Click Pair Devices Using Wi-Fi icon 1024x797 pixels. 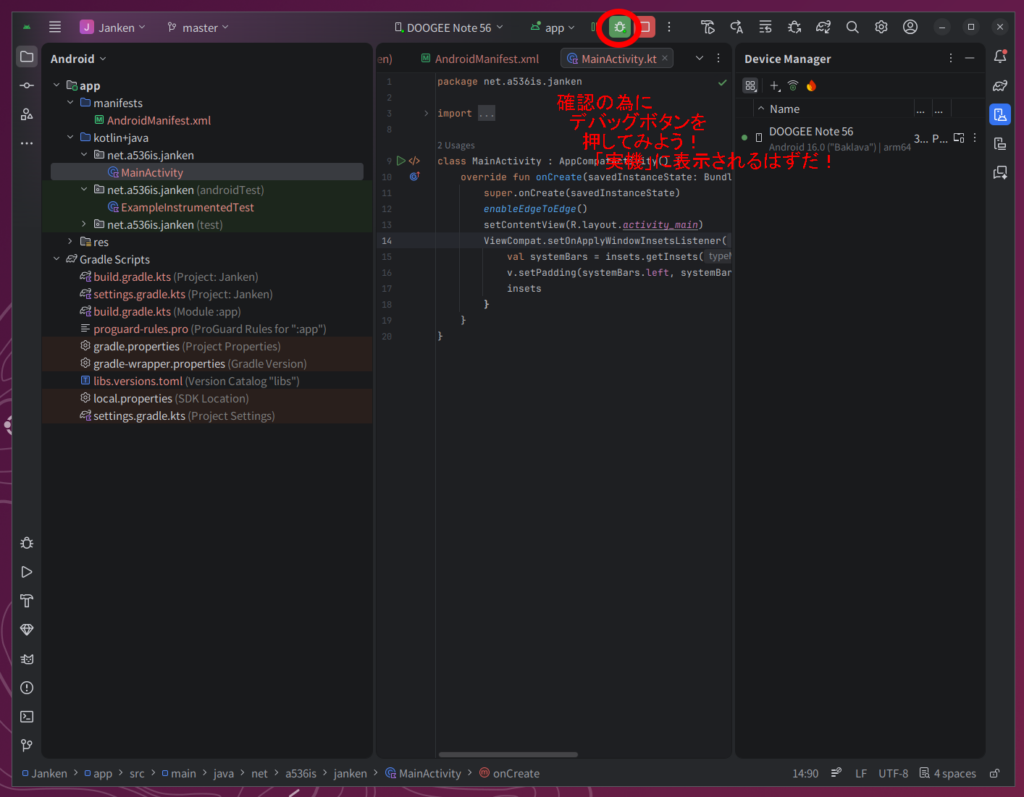(x=792, y=86)
